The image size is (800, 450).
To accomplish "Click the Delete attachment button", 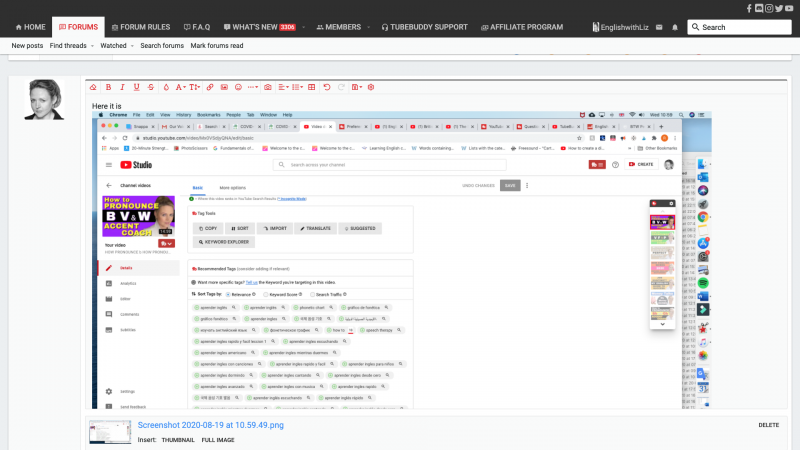I will [768, 425].
